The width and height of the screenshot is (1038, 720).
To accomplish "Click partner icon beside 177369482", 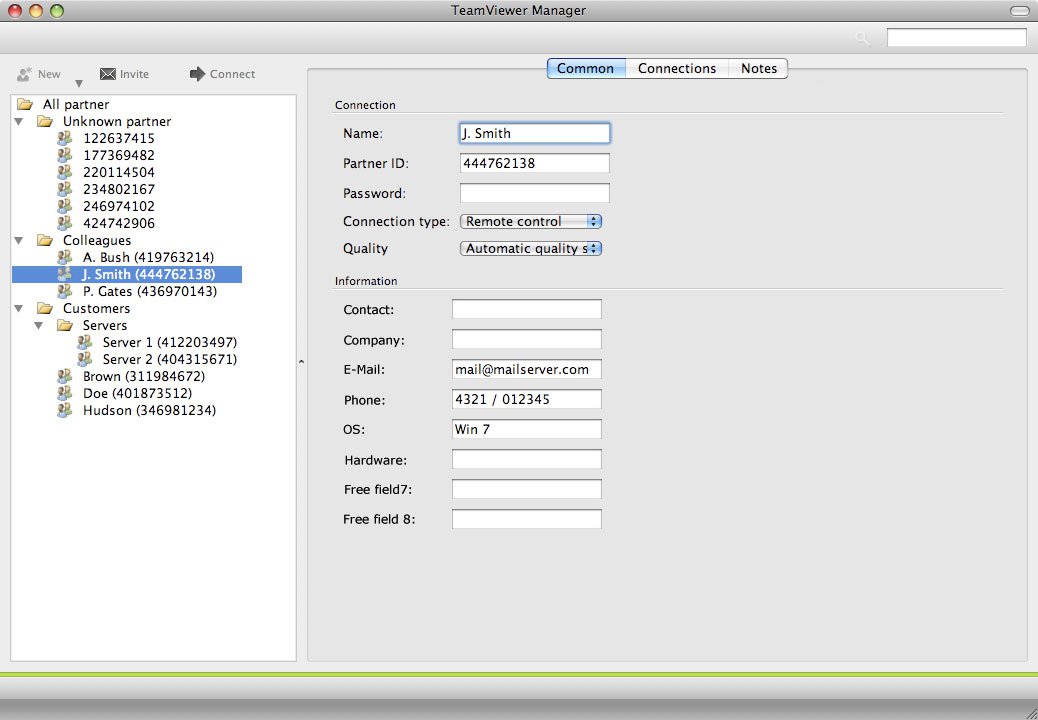I will [65, 155].
